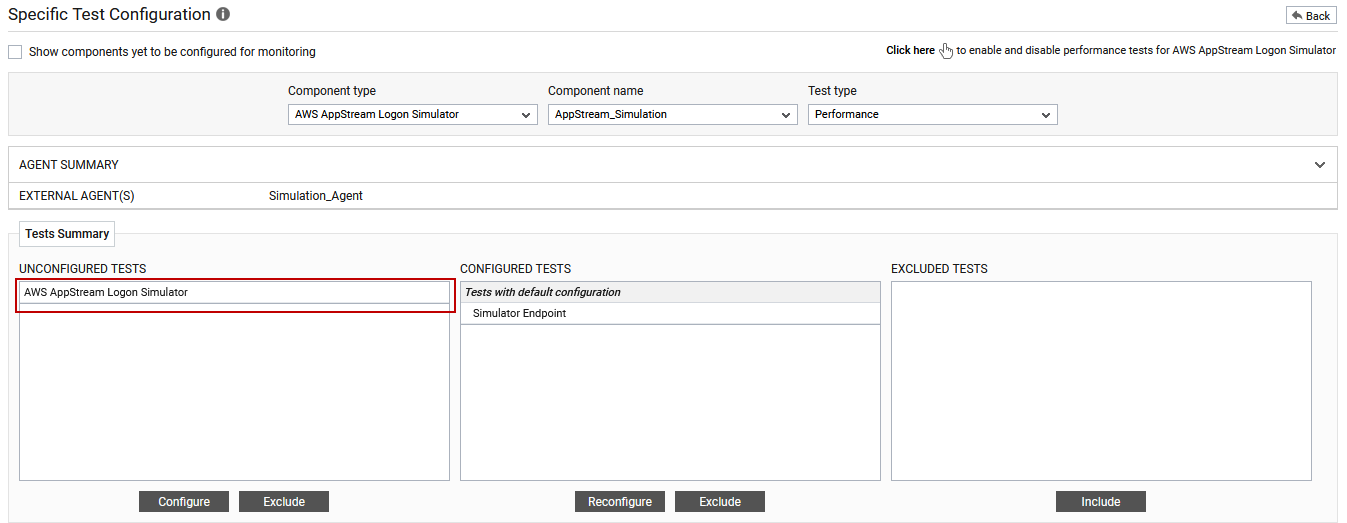This screenshot has height=523, width=1347.
Task: Click 'Tests with default configuration' header row
Action: 670,292
